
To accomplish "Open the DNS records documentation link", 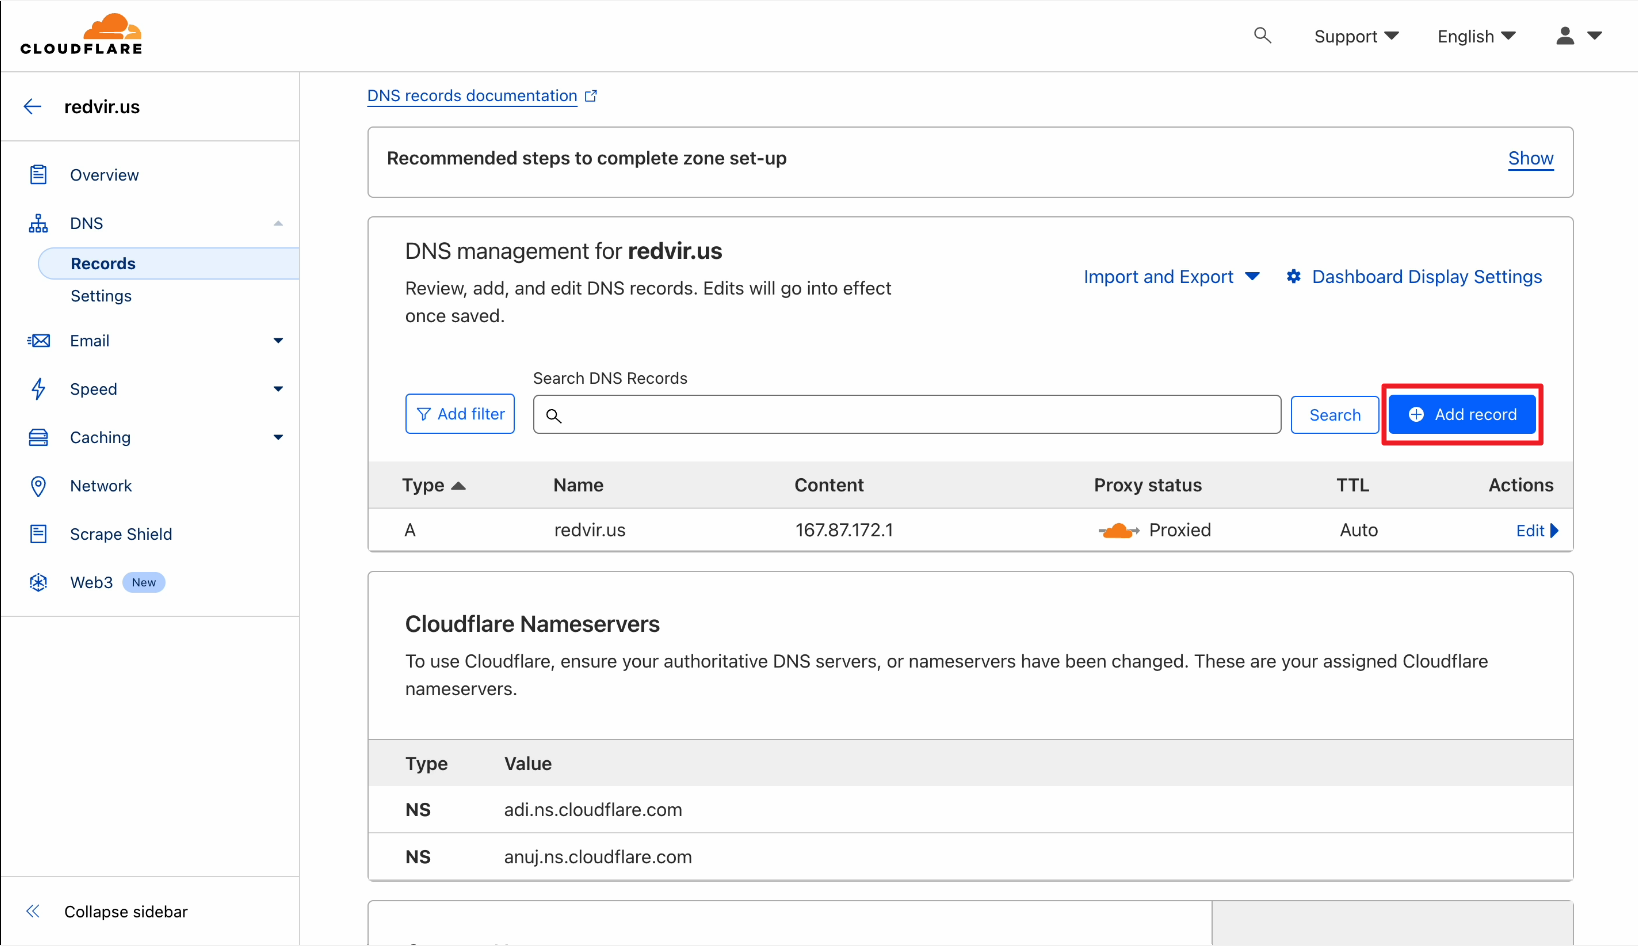I will (x=472, y=96).
